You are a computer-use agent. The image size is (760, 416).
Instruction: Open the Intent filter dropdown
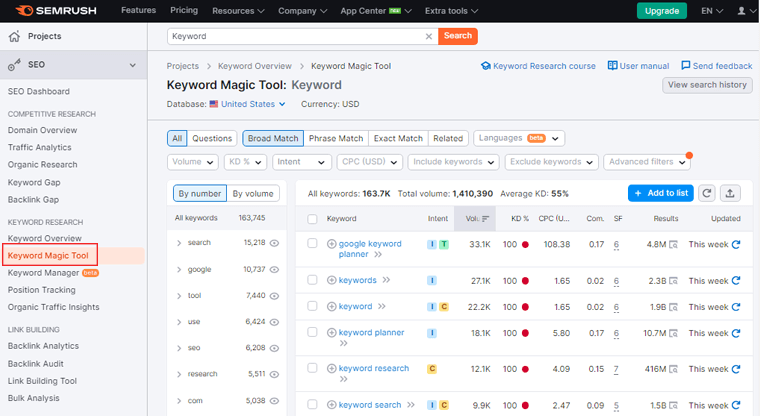(301, 162)
